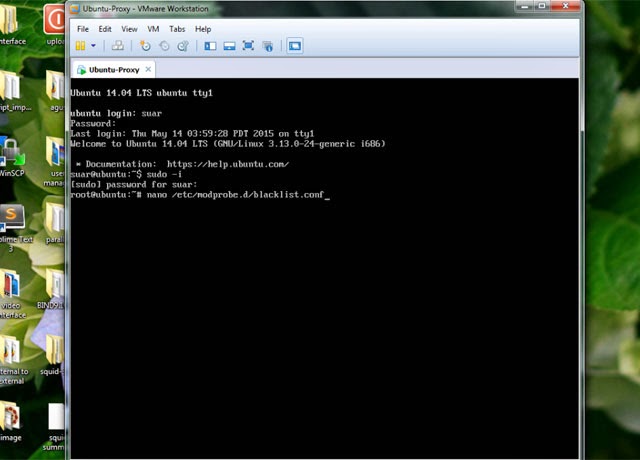Send Ctrl+Alt+Del using the toolbar icon
The height and width of the screenshot is (460, 640).
pyautogui.click(x=118, y=46)
